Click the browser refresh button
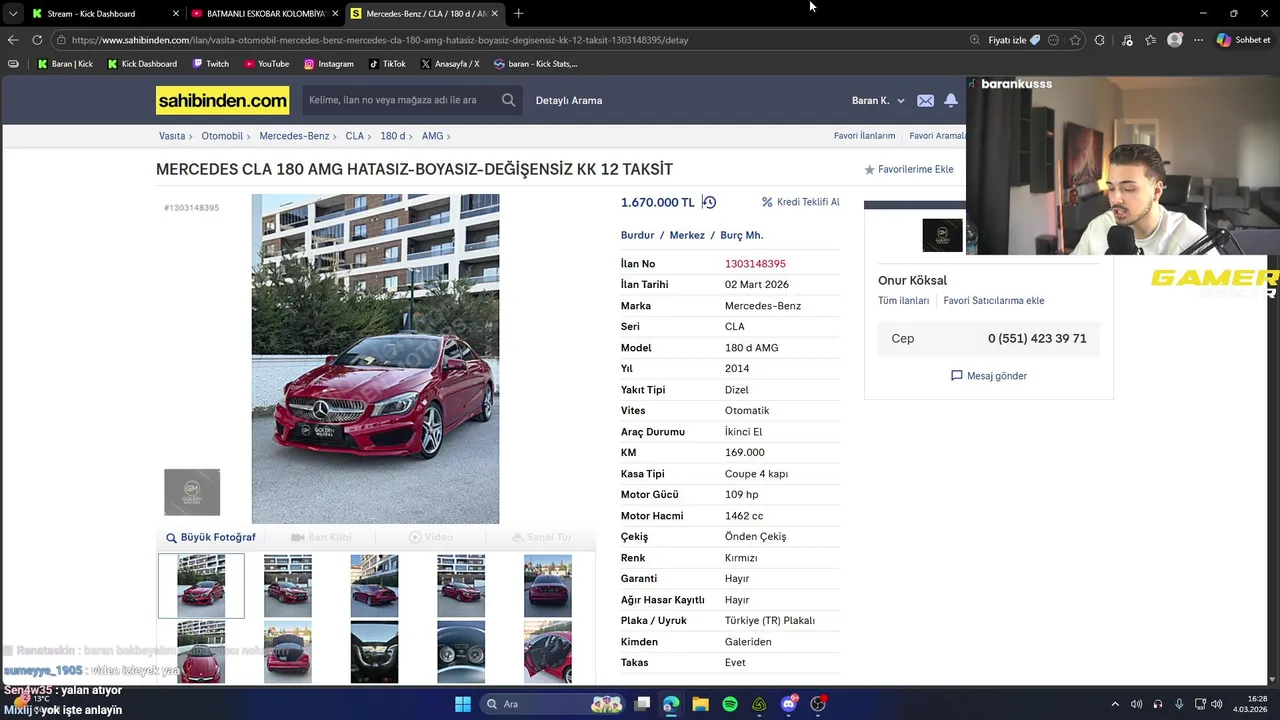Image resolution: width=1280 pixels, height=720 pixels. click(37, 40)
